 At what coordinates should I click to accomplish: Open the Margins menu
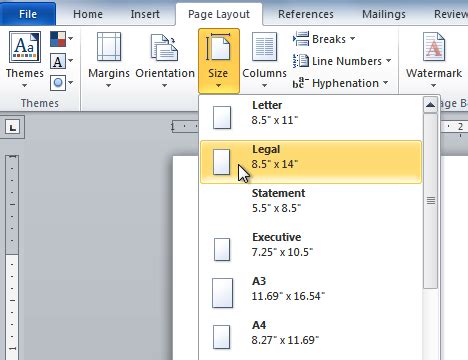[x=109, y=60]
